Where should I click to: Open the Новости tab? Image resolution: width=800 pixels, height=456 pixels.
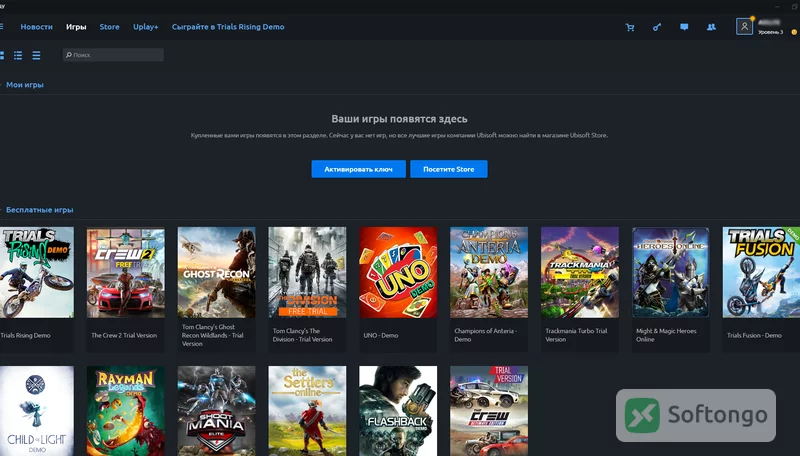point(36,27)
